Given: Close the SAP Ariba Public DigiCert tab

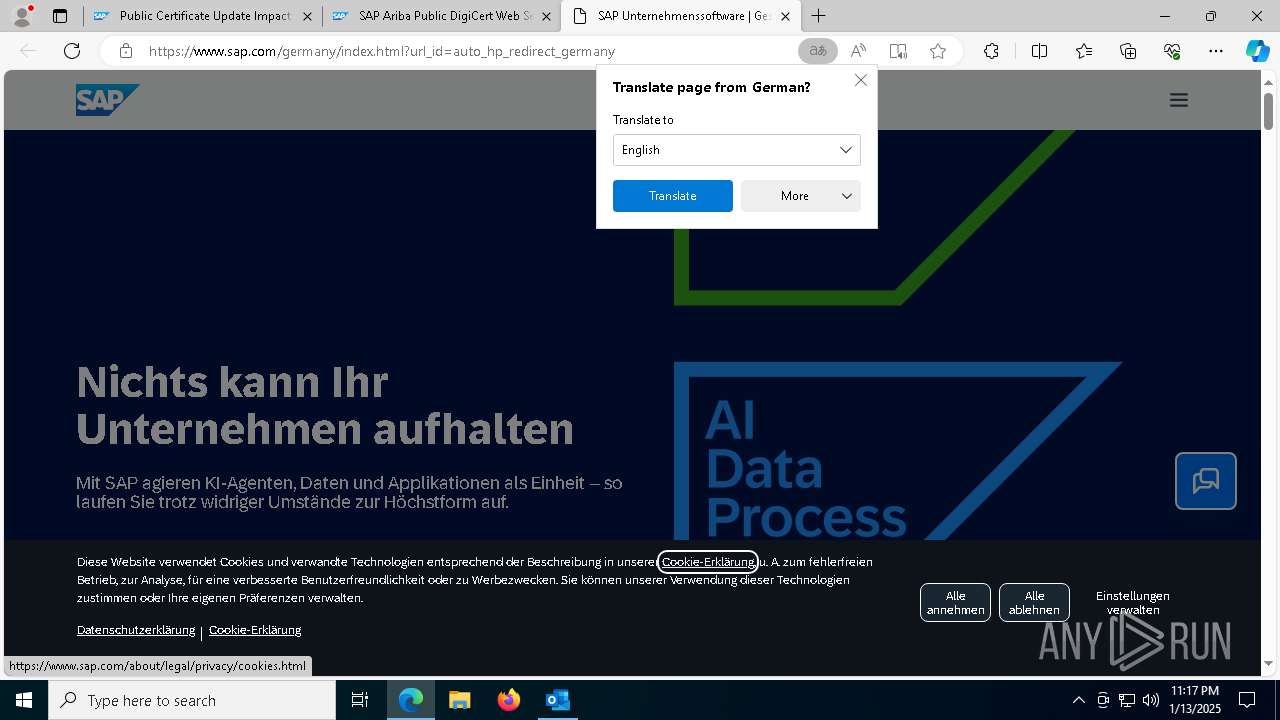Looking at the screenshot, I should (x=546, y=16).
